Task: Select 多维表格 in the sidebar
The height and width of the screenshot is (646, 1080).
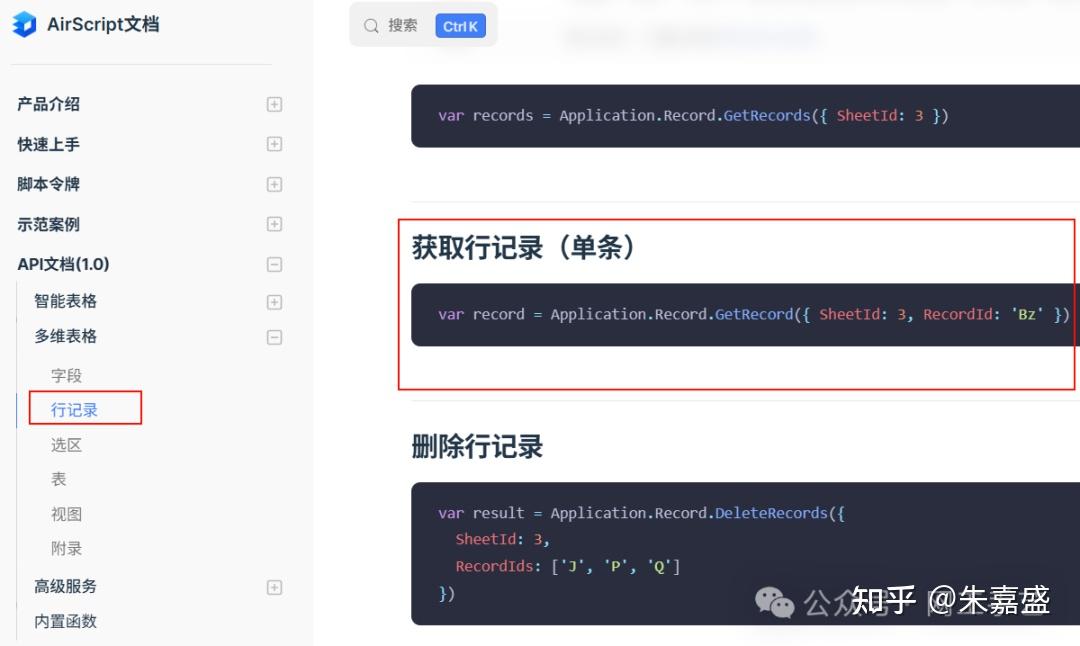Action: pos(65,336)
